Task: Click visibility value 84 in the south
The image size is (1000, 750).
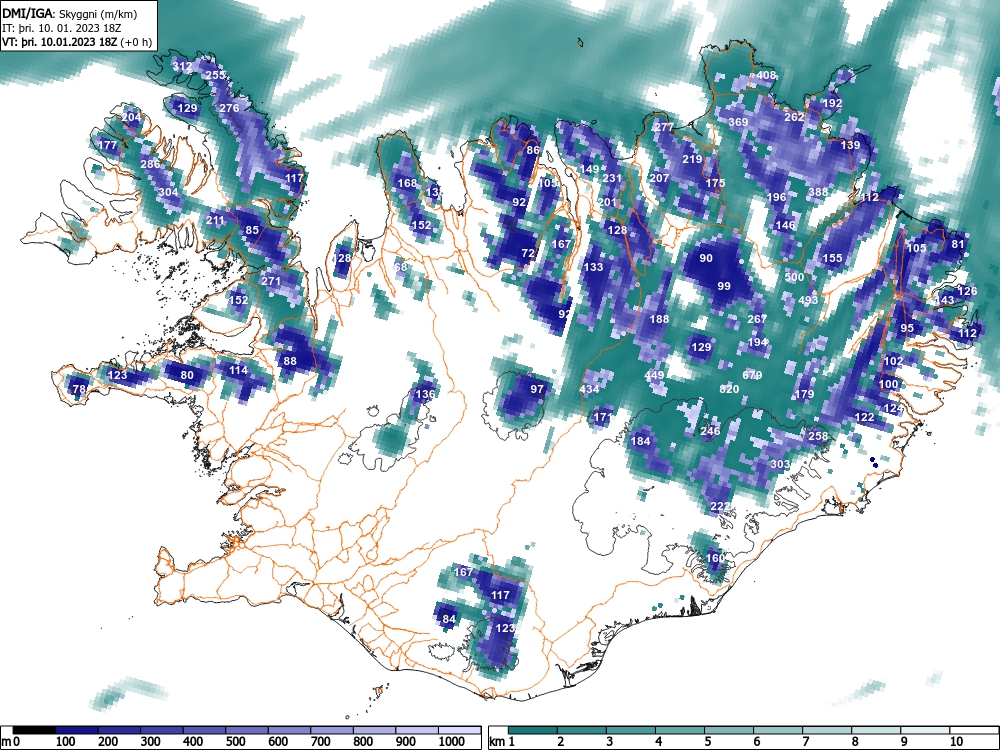Action: click(x=449, y=619)
